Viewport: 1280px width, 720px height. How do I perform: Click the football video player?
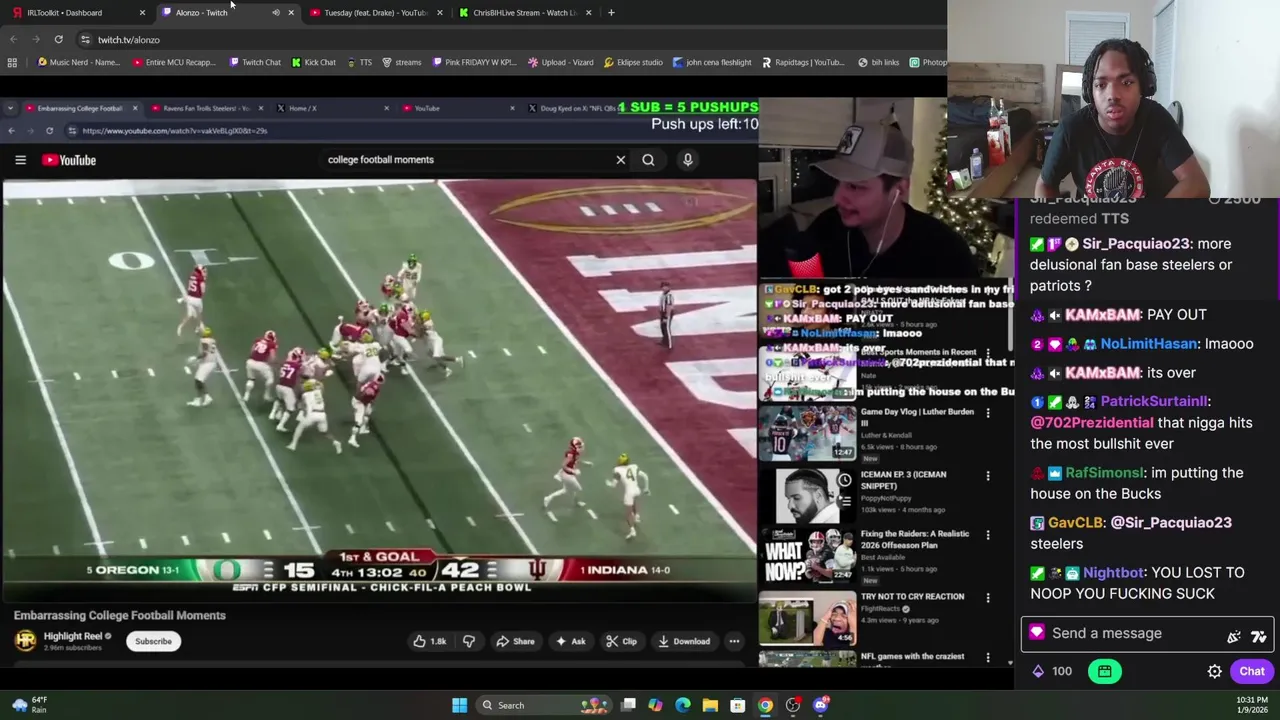pos(379,390)
